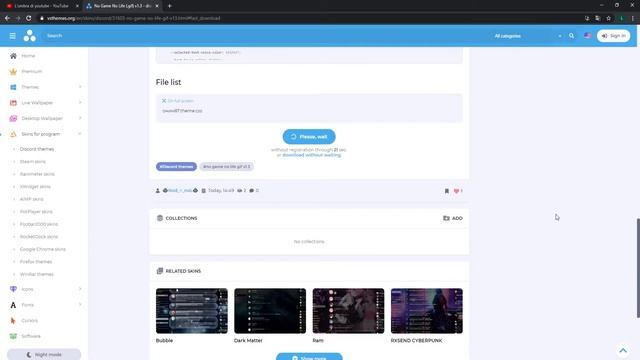This screenshot has height=360, width=640.
Task: Open AIMP skins in sidebar
Action: pos(31,199)
